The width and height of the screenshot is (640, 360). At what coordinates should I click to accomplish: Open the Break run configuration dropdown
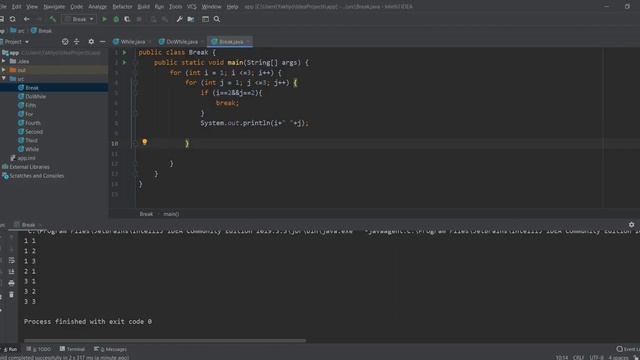coord(79,19)
